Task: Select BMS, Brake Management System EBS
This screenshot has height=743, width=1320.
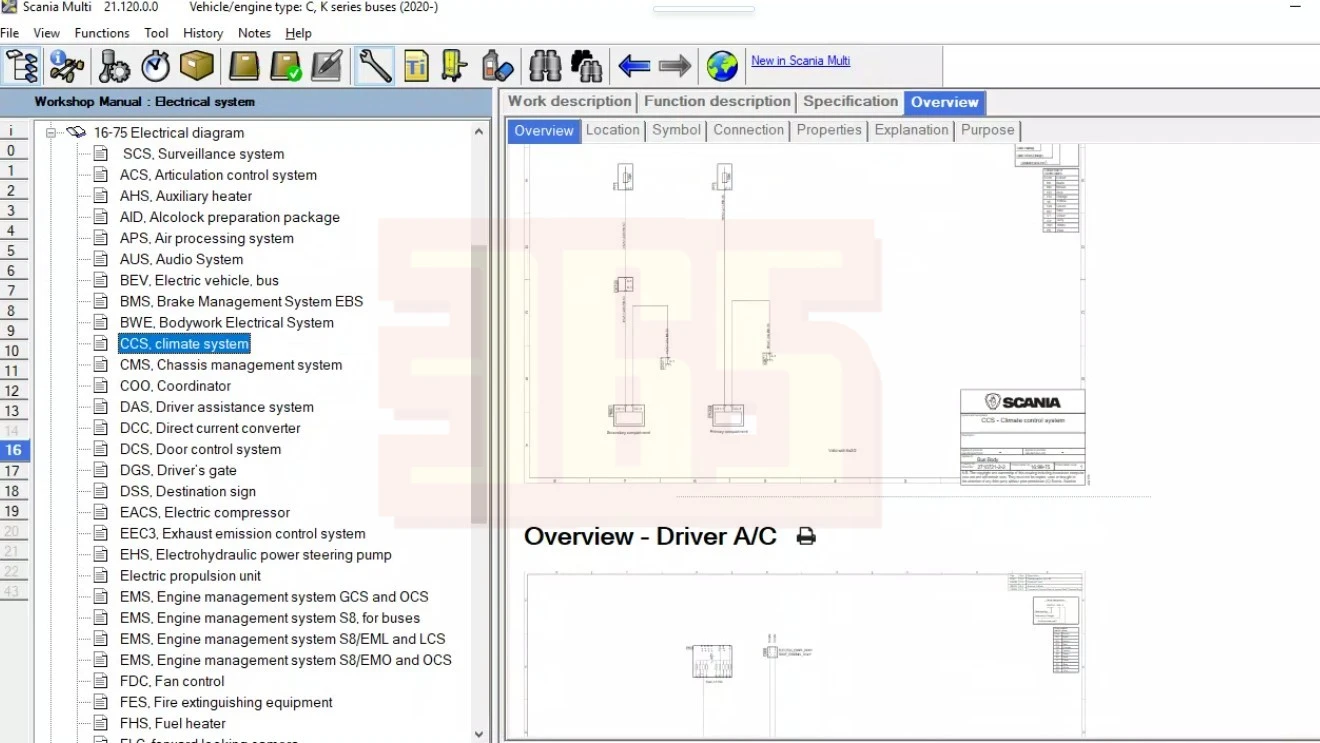Action: pos(241,301)
